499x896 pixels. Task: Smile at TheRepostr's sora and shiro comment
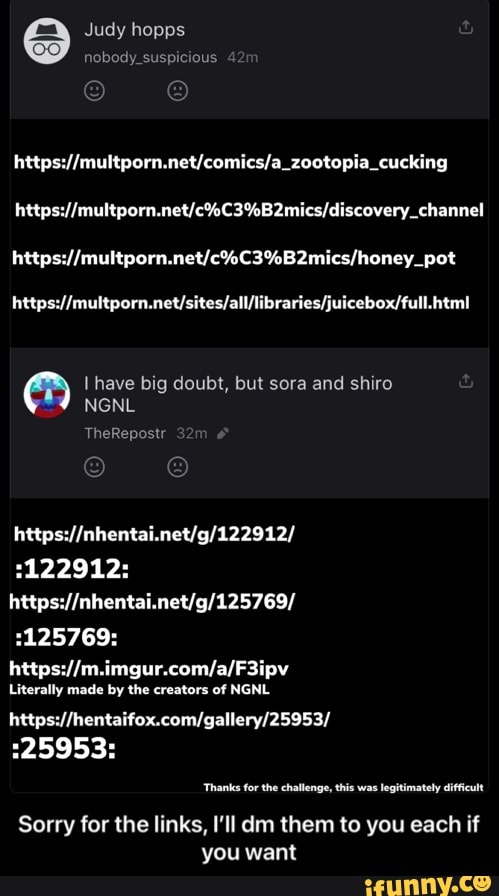point(94,468)
